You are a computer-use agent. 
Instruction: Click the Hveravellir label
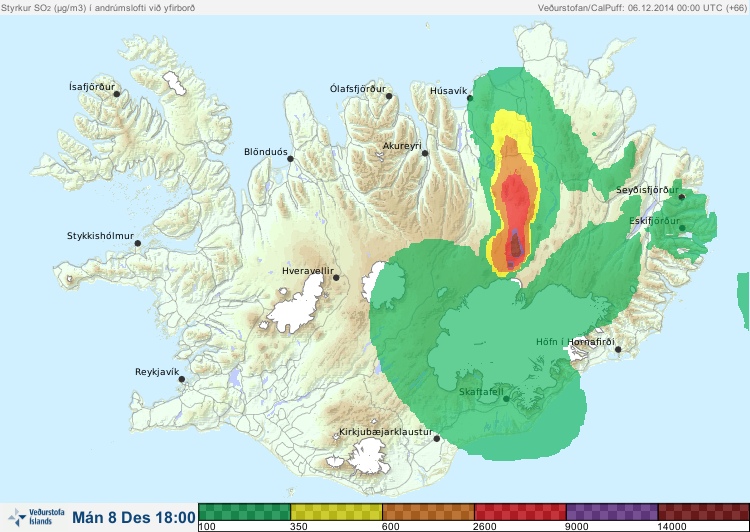pos(308,271)
